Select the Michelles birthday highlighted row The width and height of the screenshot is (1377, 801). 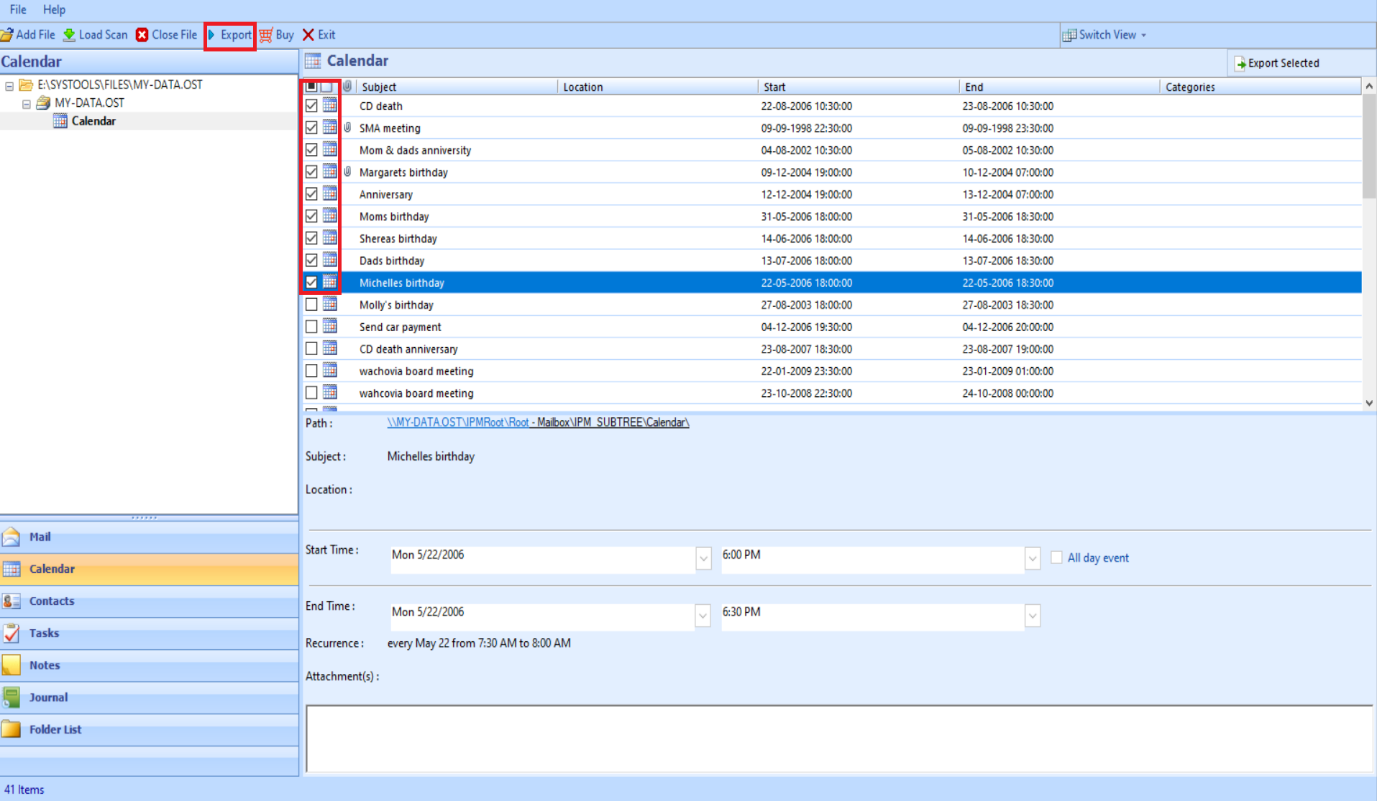tap(831, 283)
